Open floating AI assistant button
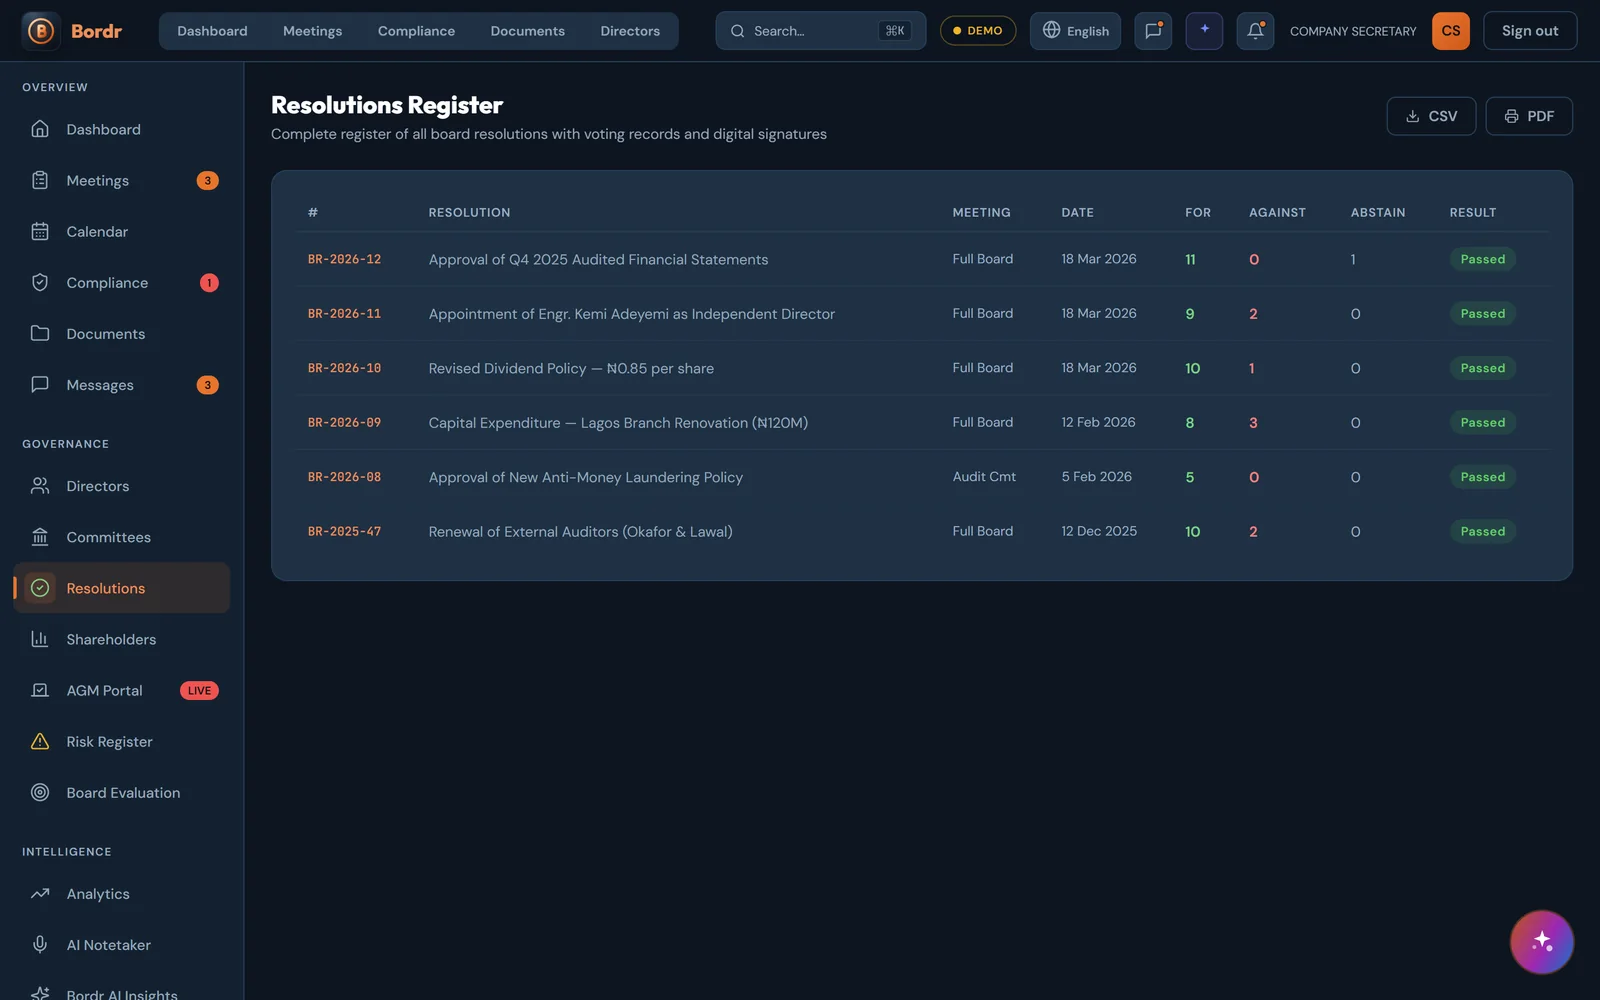The image size is (1600, 1000). click(1542, 942)
